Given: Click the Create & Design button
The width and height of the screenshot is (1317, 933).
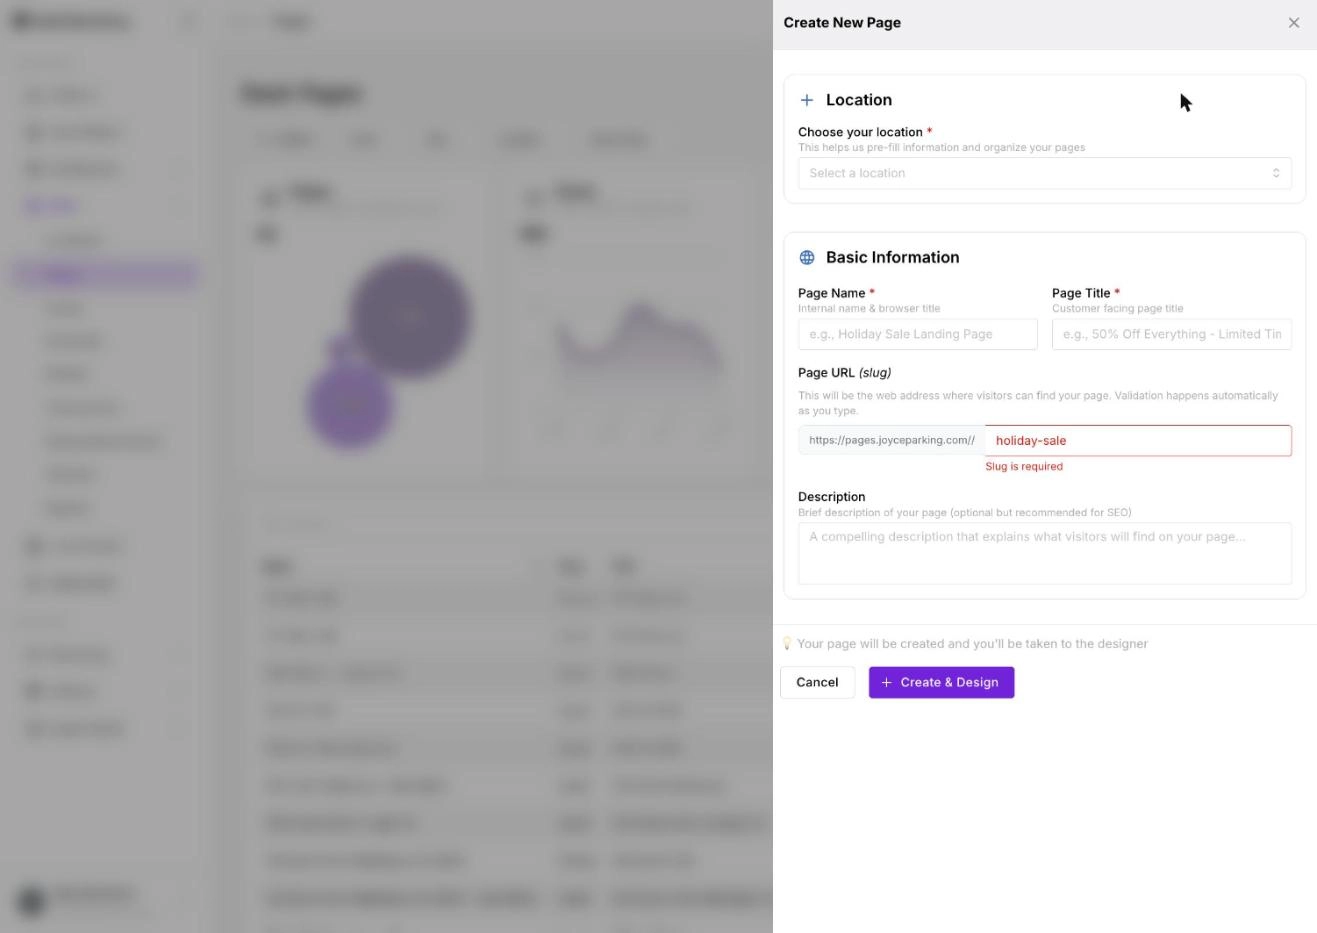Looking at the screenshot, I should pos(941,682).
